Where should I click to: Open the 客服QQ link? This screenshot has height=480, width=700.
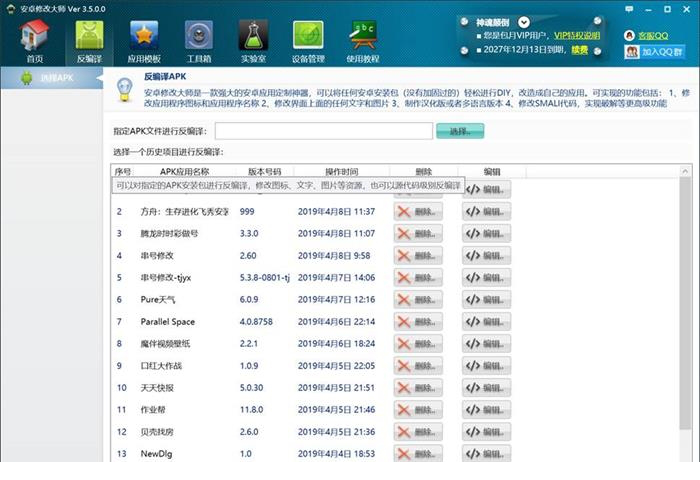coord(653,36)
